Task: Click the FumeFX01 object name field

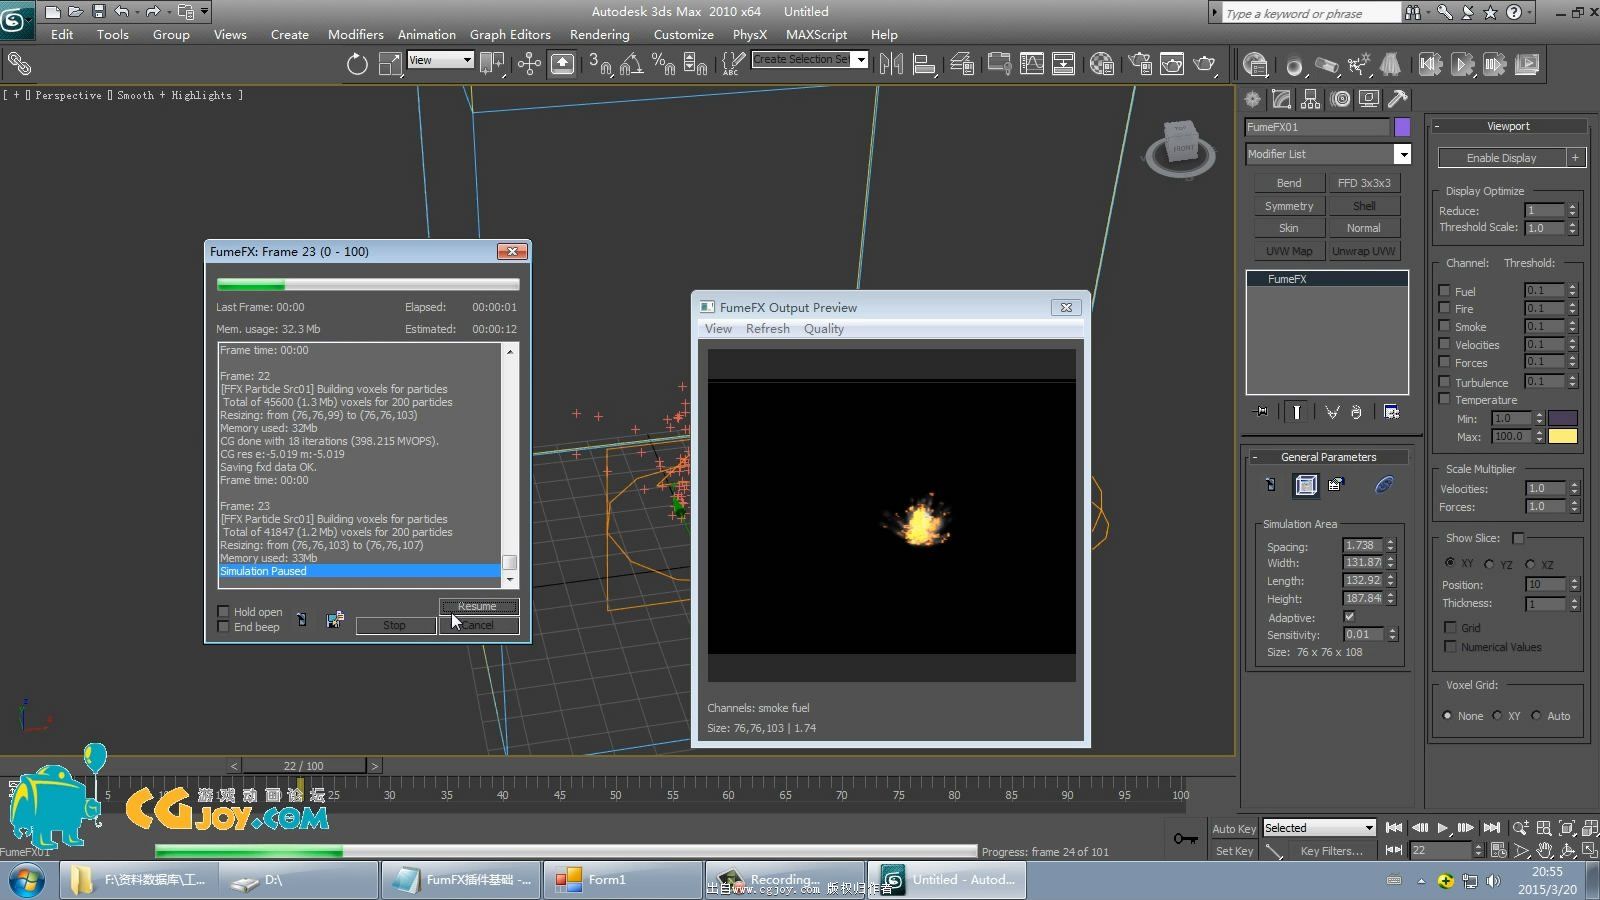Action: click(1317, 127)
